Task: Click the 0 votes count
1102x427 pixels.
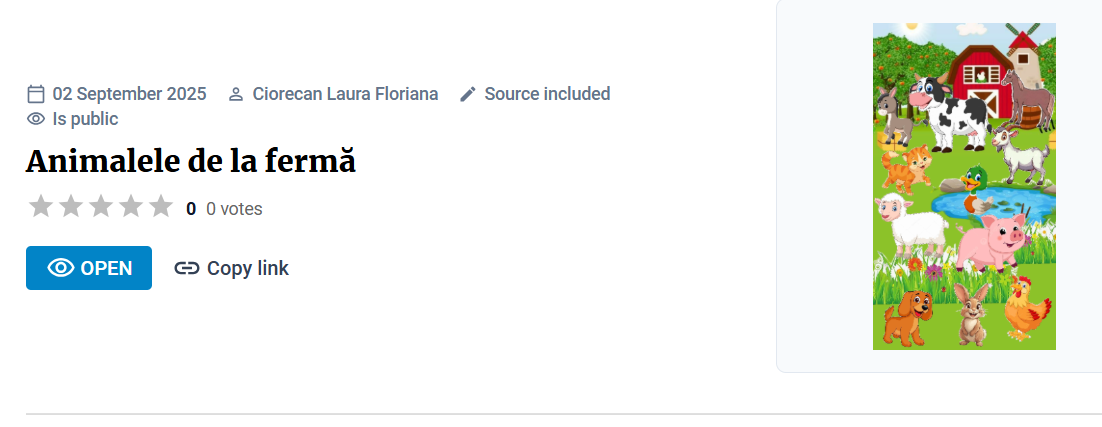Action: point(234,209)
